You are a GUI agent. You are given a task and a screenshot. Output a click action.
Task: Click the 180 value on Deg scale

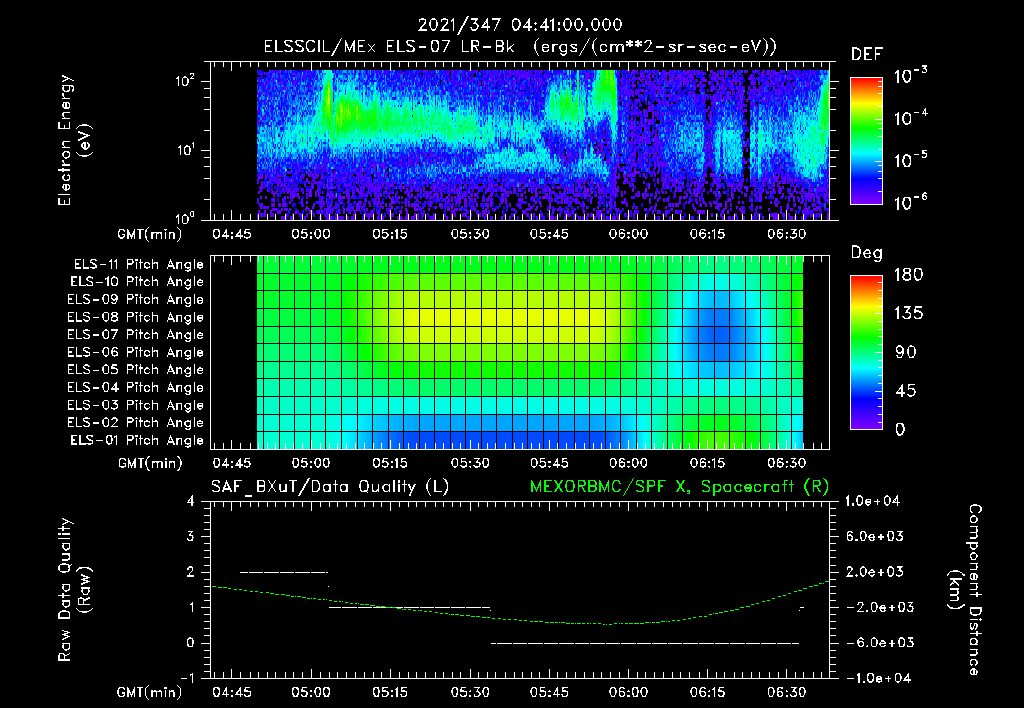click(908, 275)
